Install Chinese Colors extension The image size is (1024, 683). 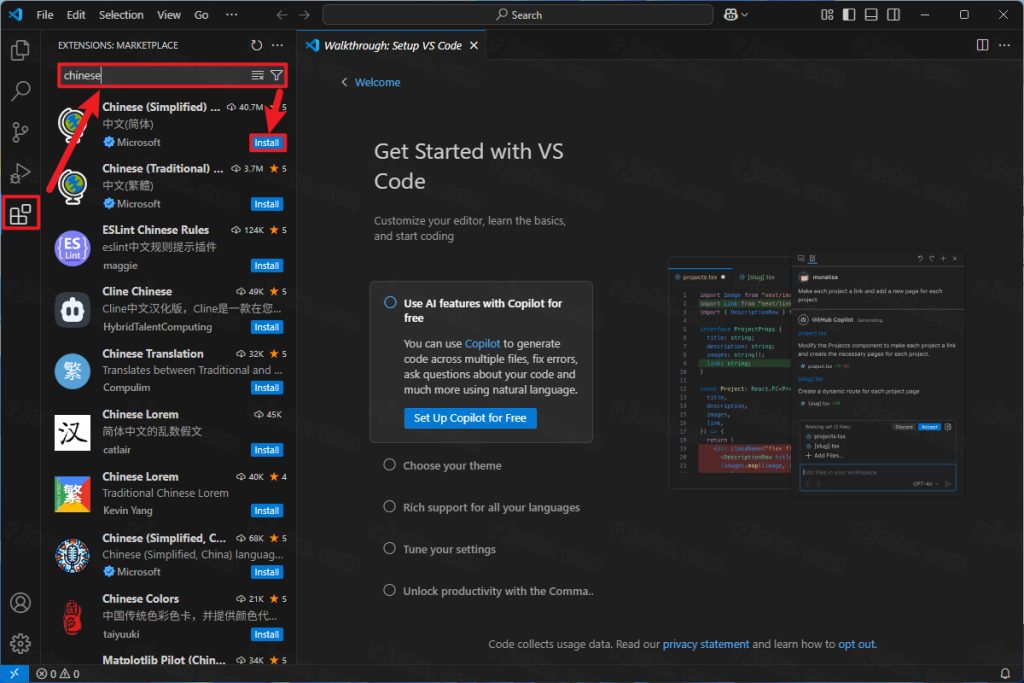[x=267, y=635]
